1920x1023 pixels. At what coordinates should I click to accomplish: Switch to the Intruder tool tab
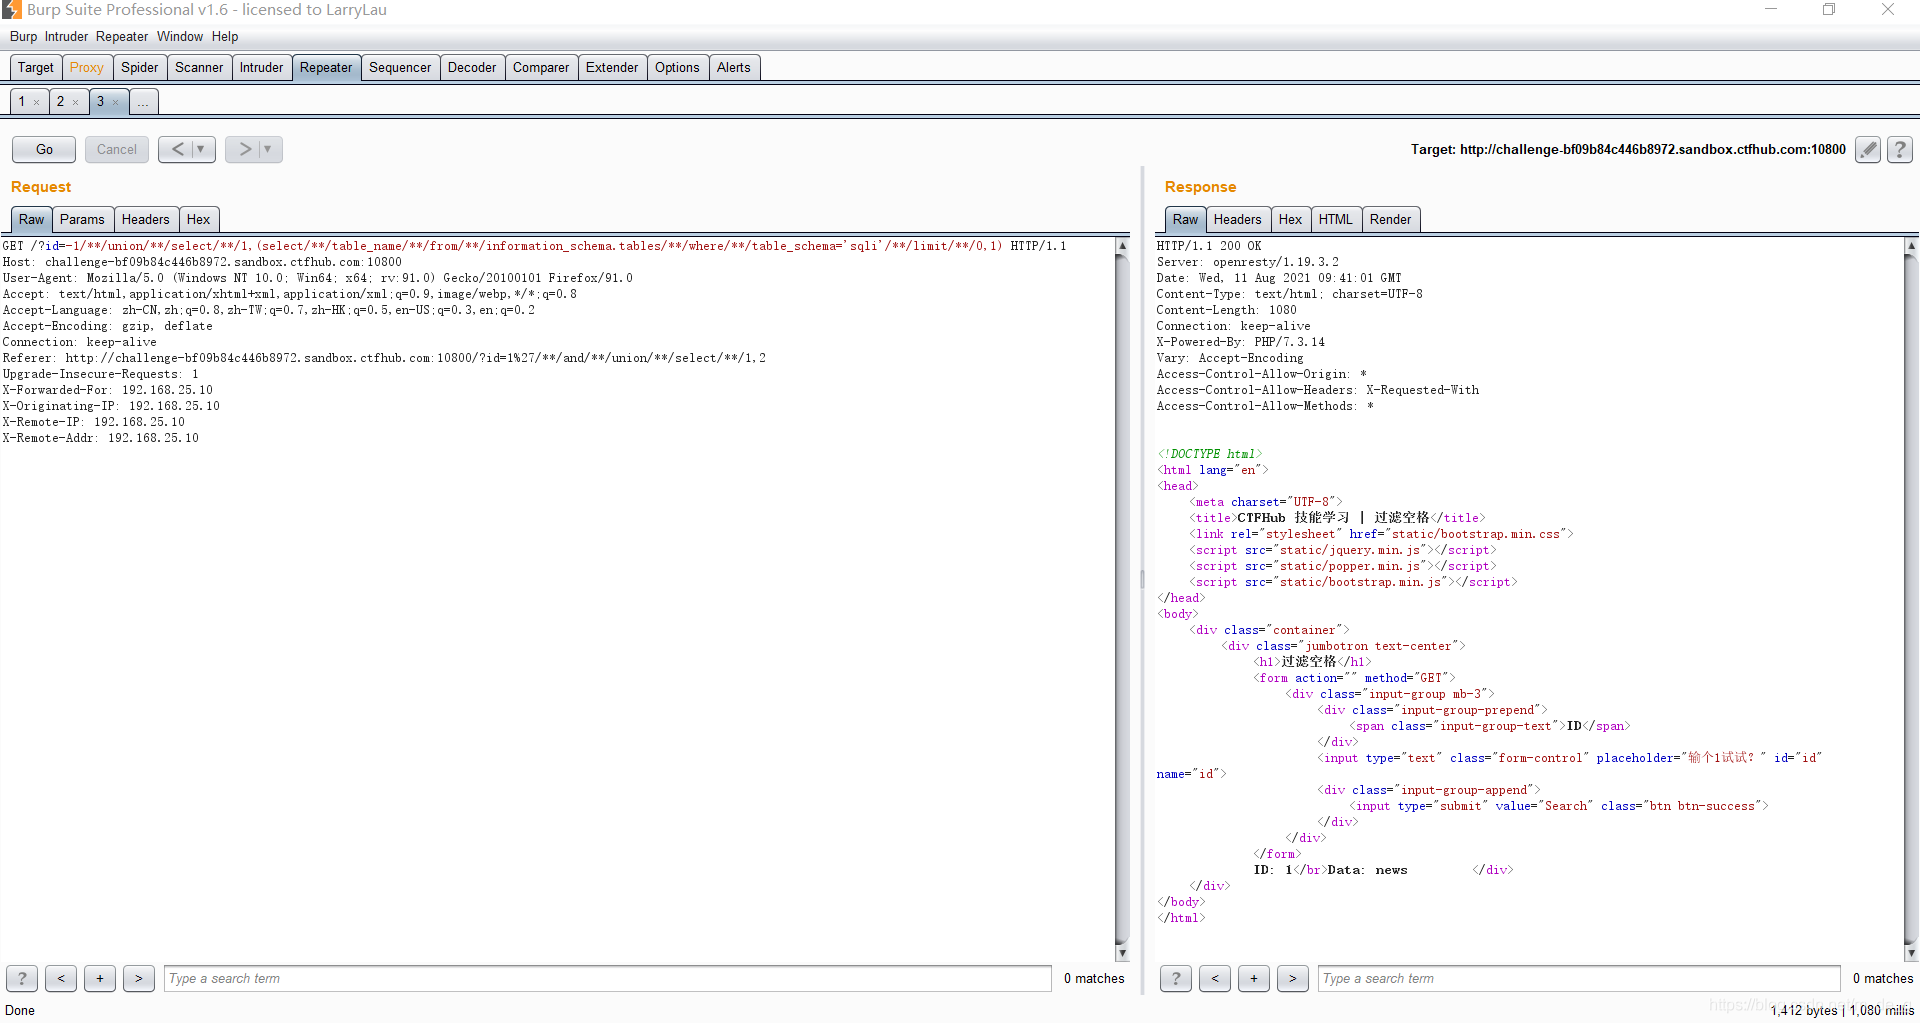point(262,68)
